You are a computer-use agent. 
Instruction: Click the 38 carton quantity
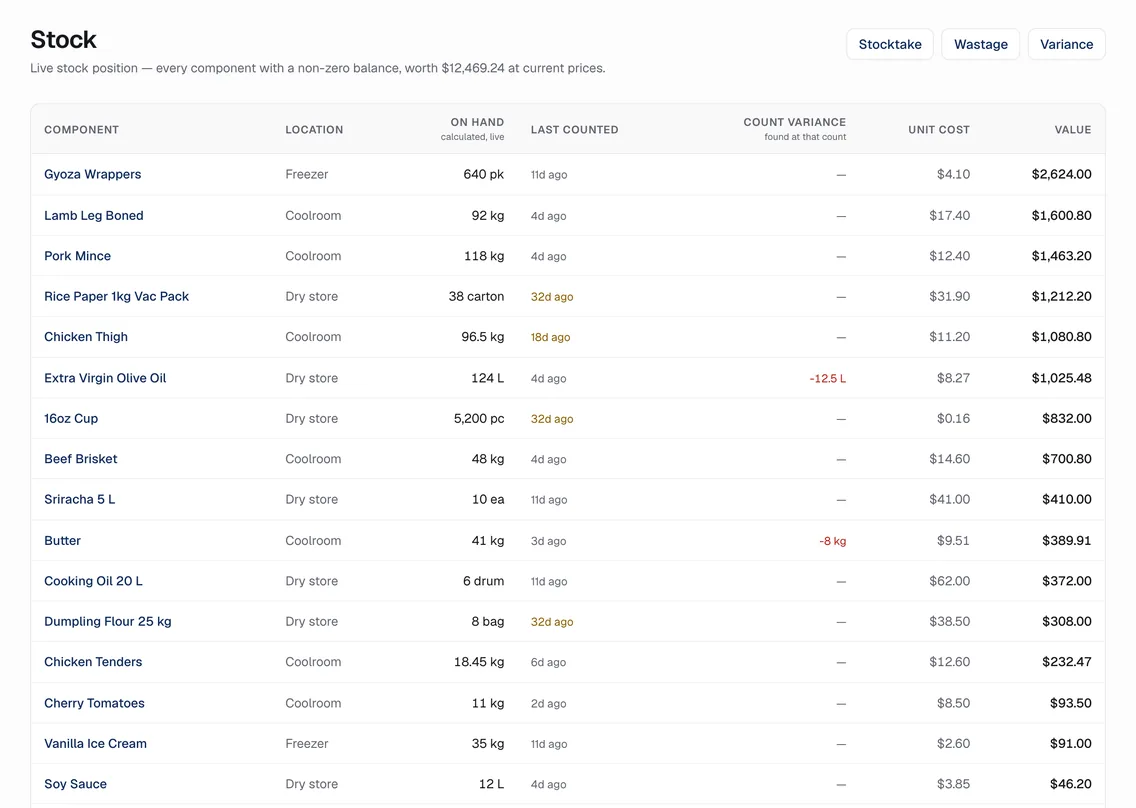[x=476, y=296]
